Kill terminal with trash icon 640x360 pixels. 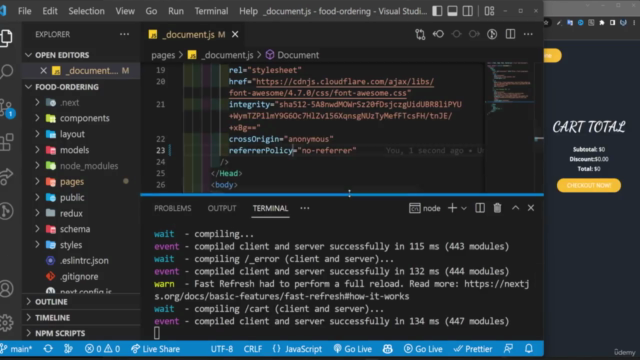pyautogui.click(x=497, y=208)
